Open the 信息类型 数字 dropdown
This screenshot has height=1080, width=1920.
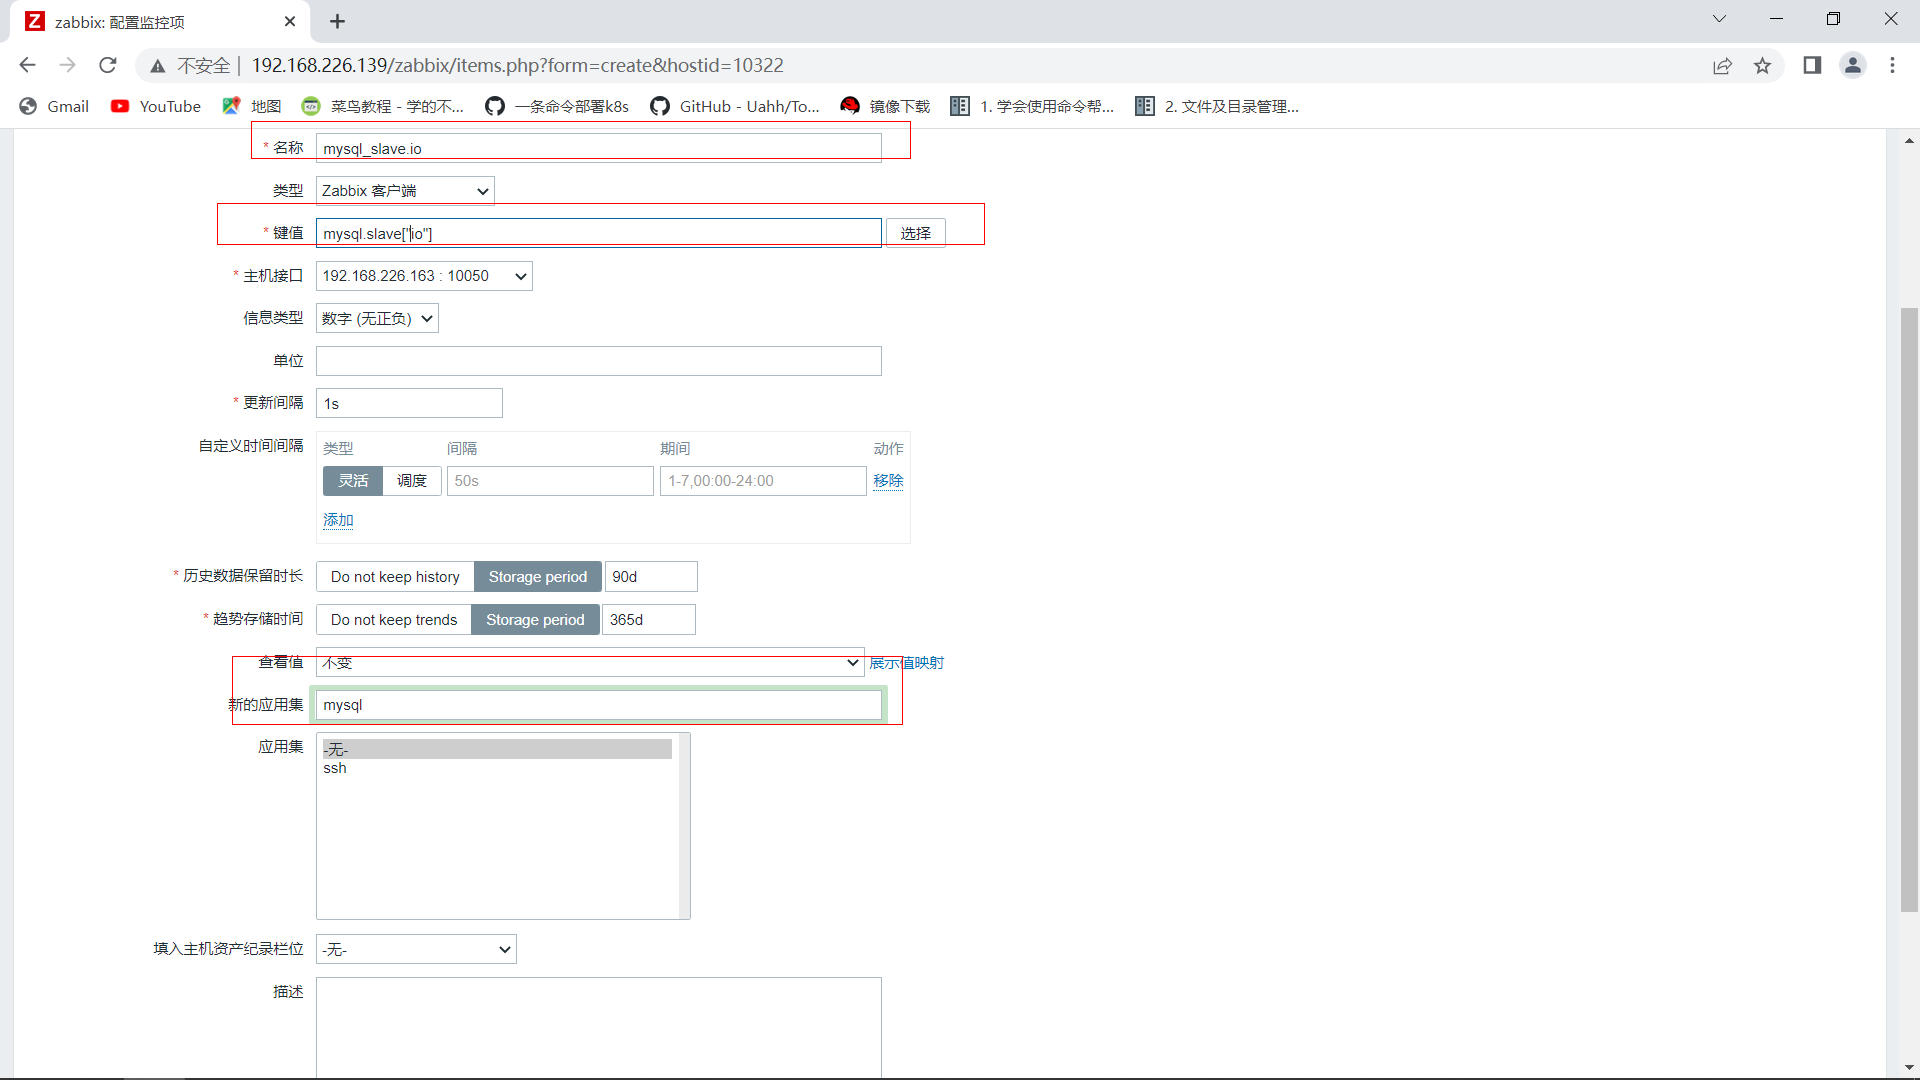tap(377, 319)
